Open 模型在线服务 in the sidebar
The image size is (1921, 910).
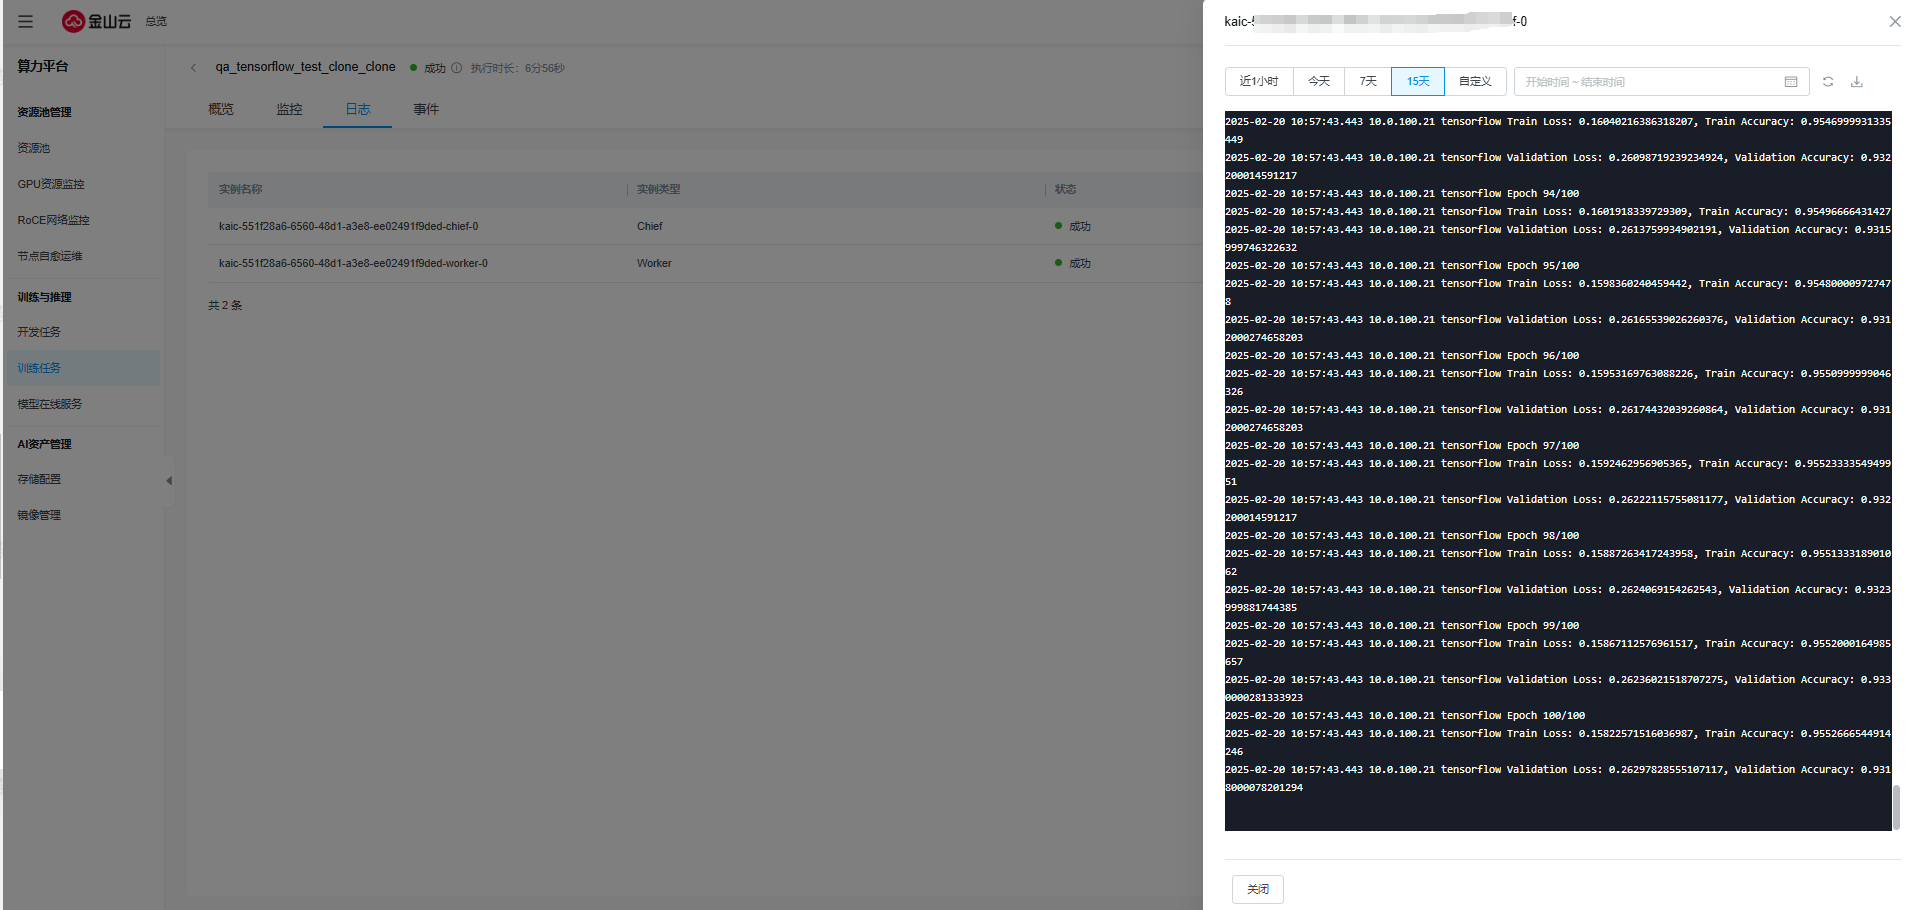coord(50,404)
